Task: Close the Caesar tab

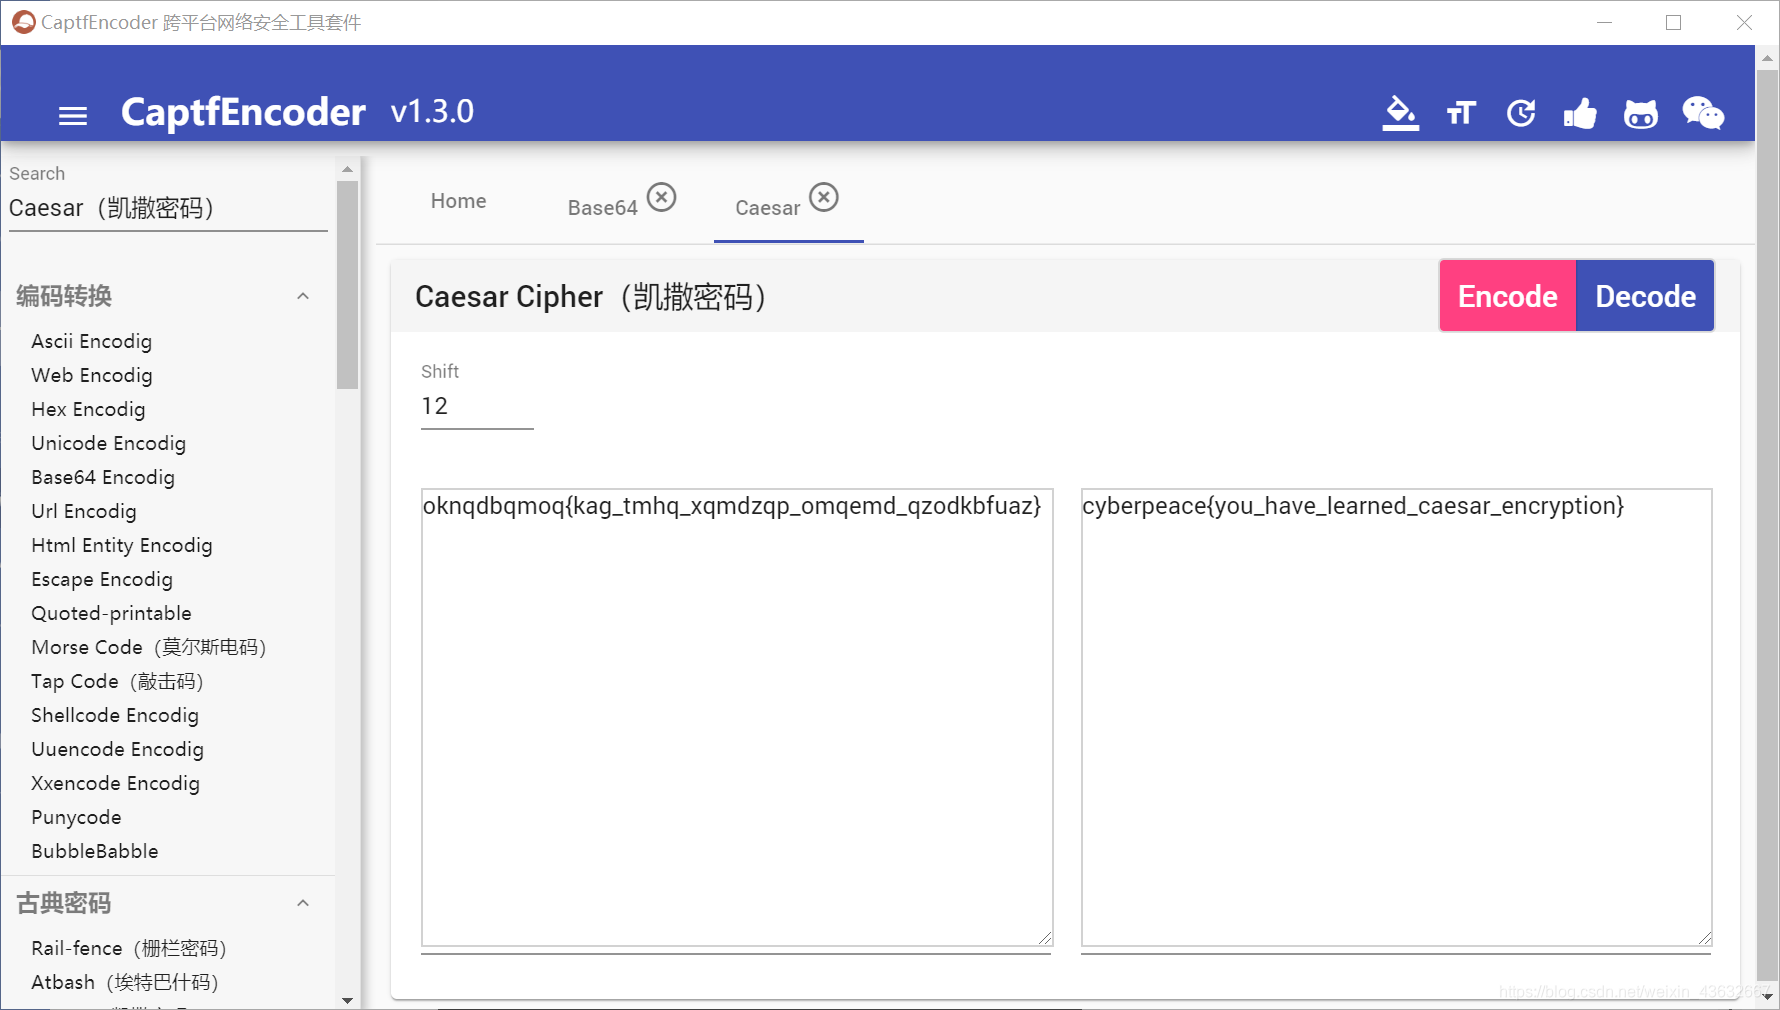Action: [x=823, y=197]
